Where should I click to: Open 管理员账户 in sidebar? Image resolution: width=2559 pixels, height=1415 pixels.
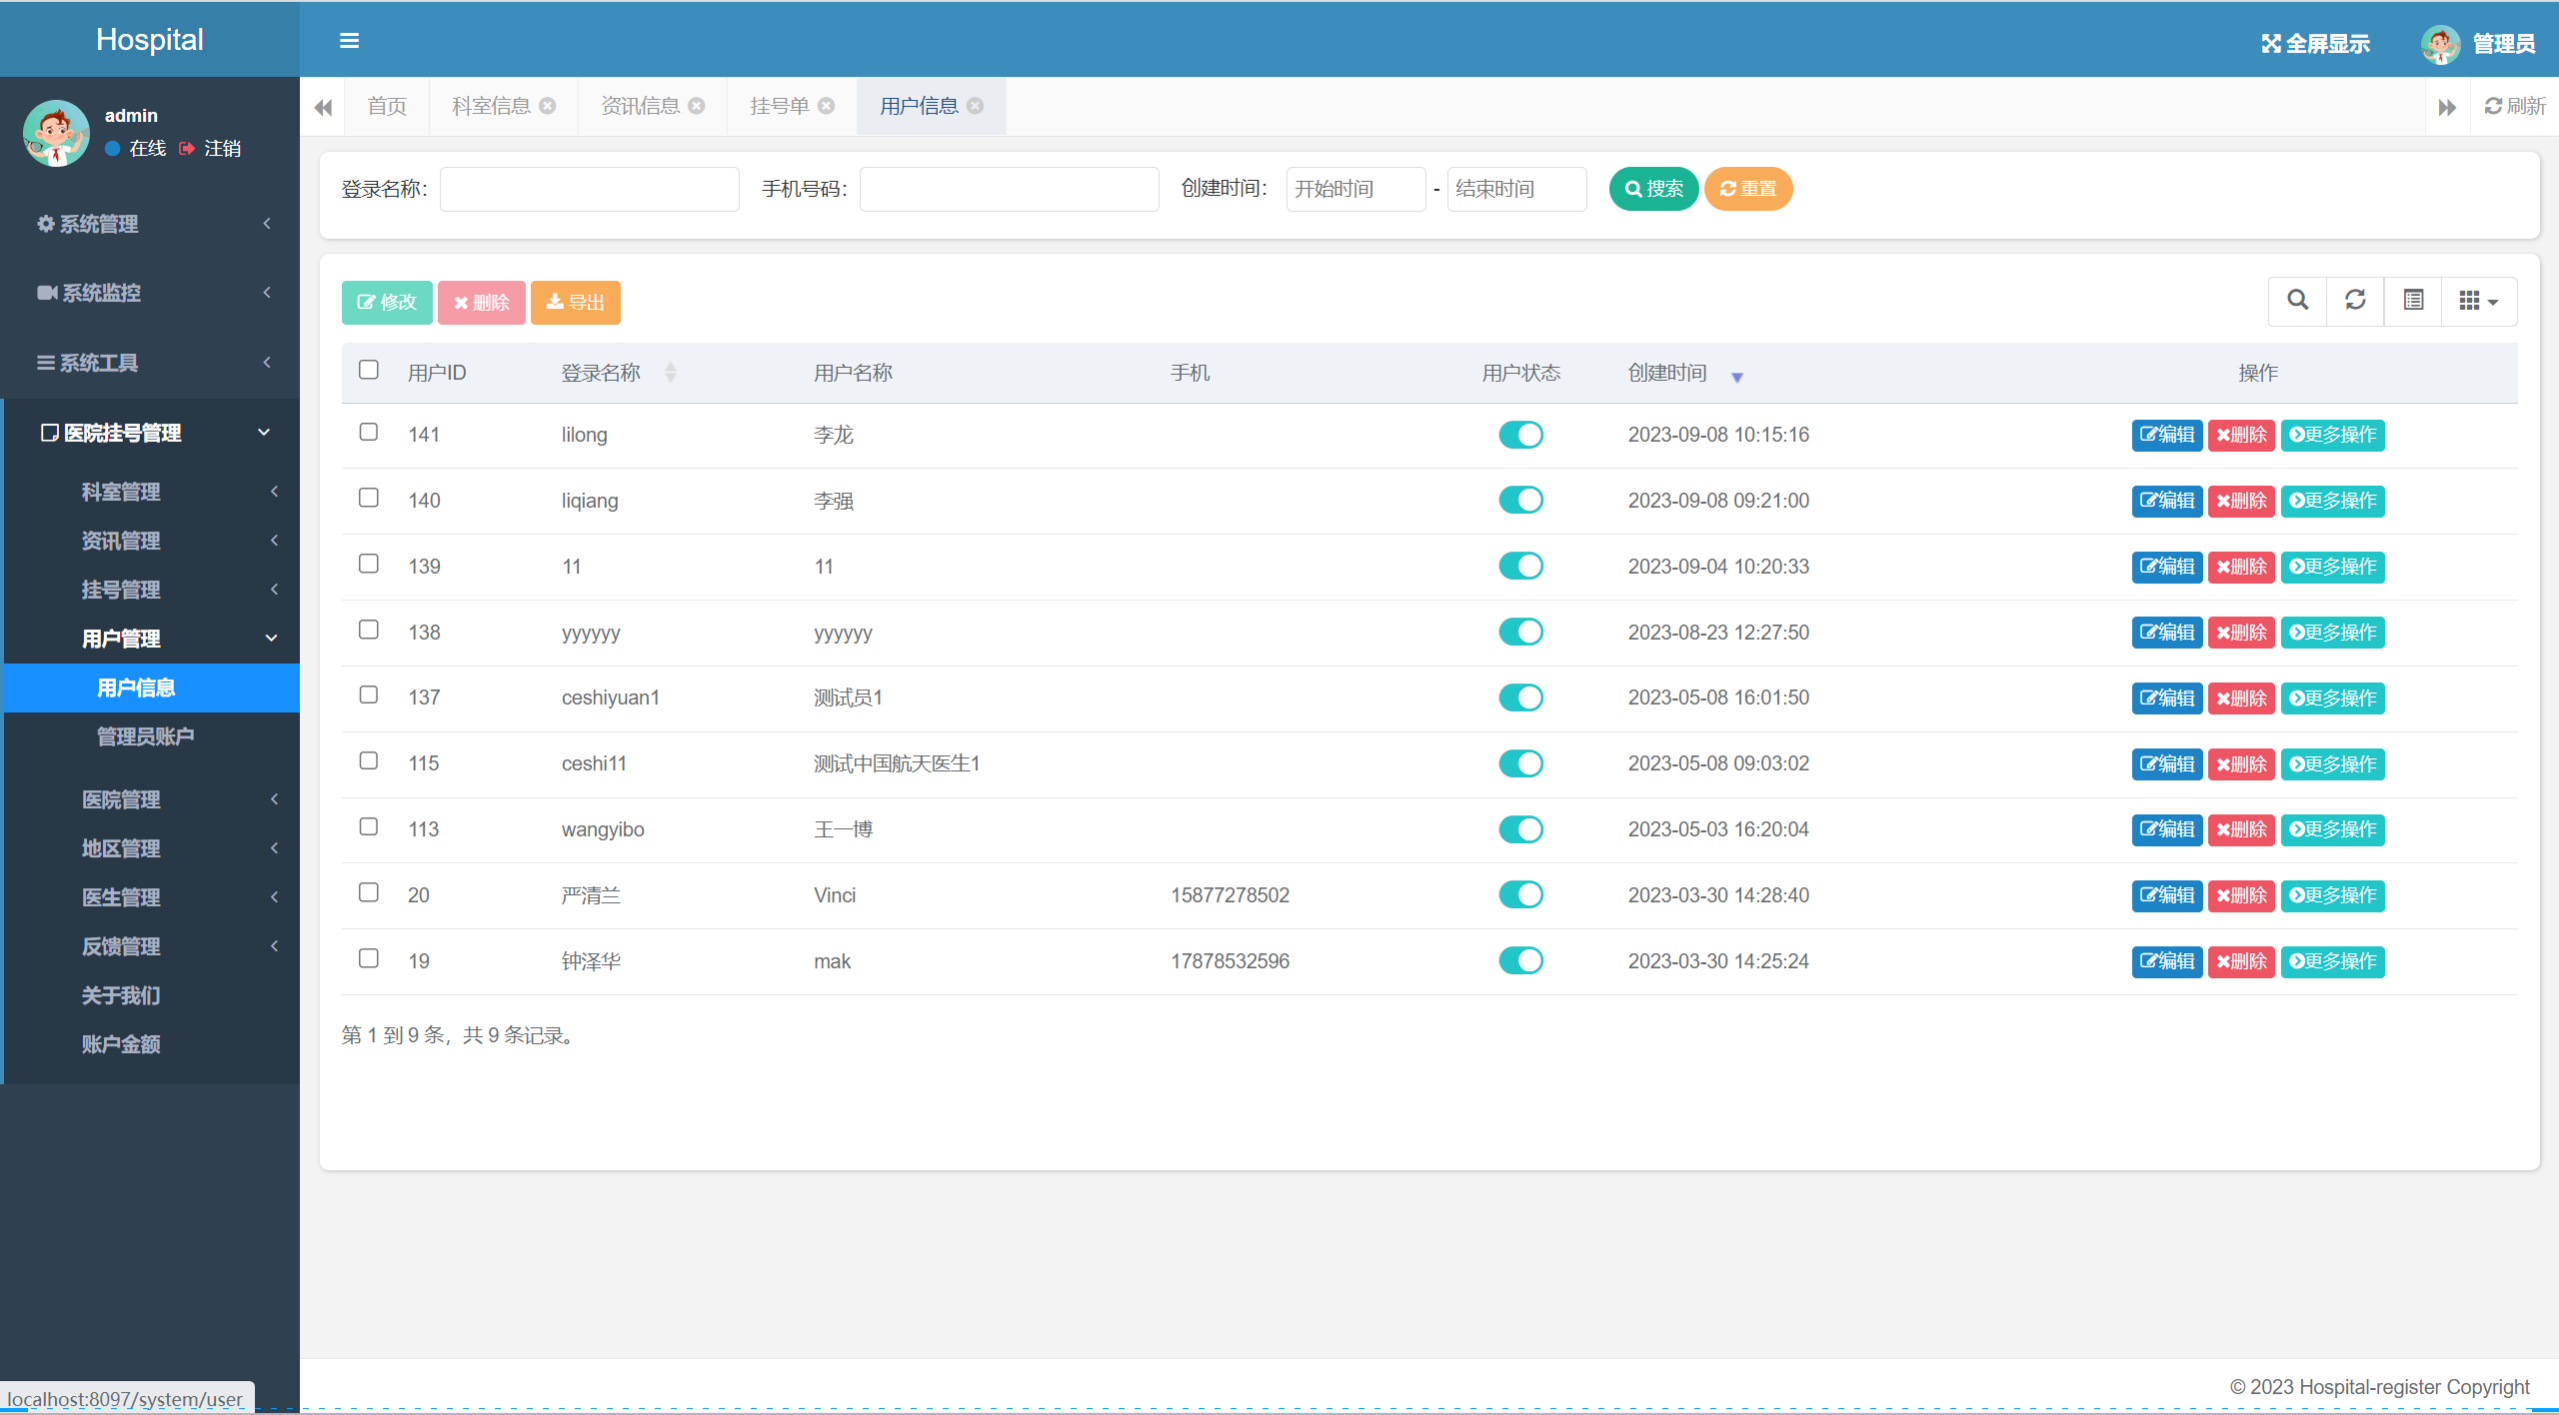146,737
